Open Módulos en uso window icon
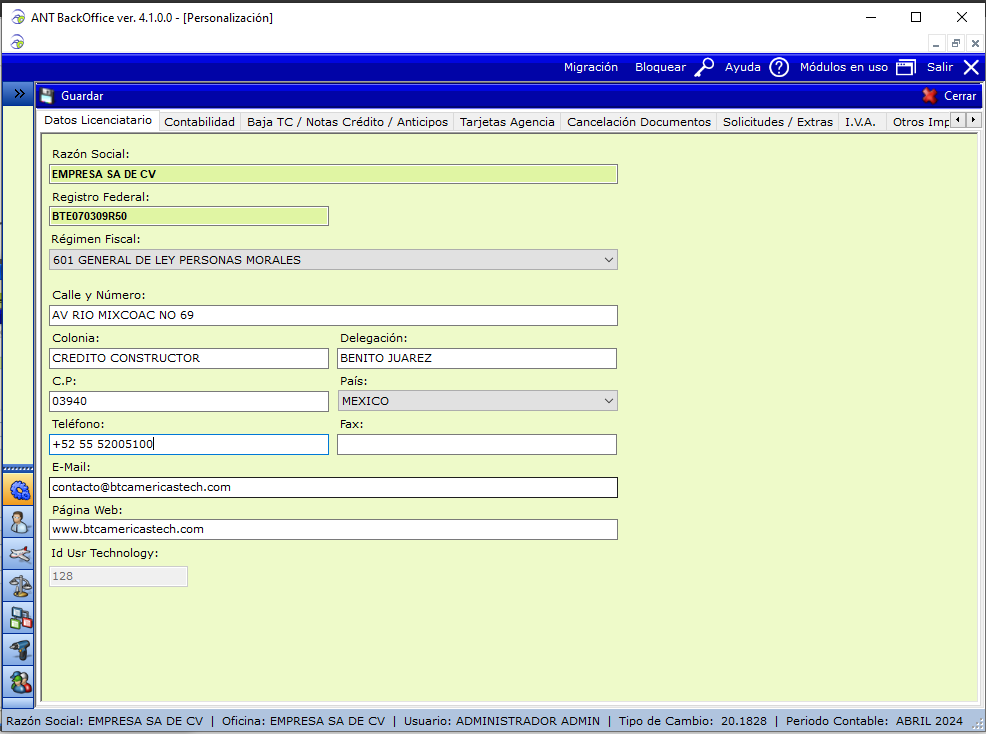This screenshot has width=986, height=734. coord(905,67)
